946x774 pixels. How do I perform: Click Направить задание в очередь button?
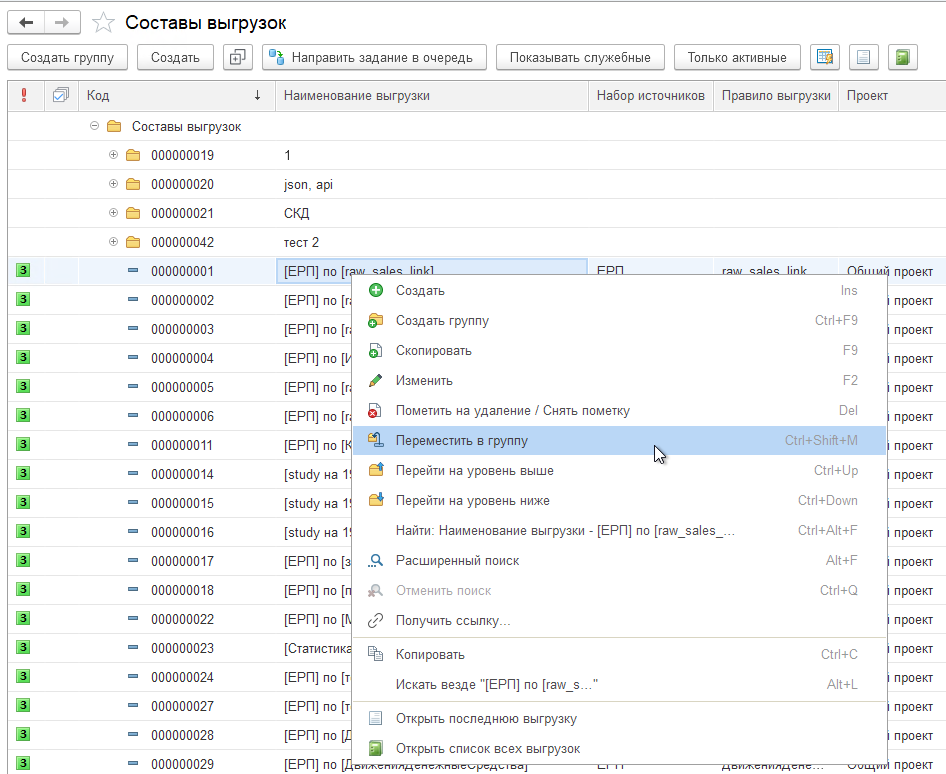pos(374,57)
